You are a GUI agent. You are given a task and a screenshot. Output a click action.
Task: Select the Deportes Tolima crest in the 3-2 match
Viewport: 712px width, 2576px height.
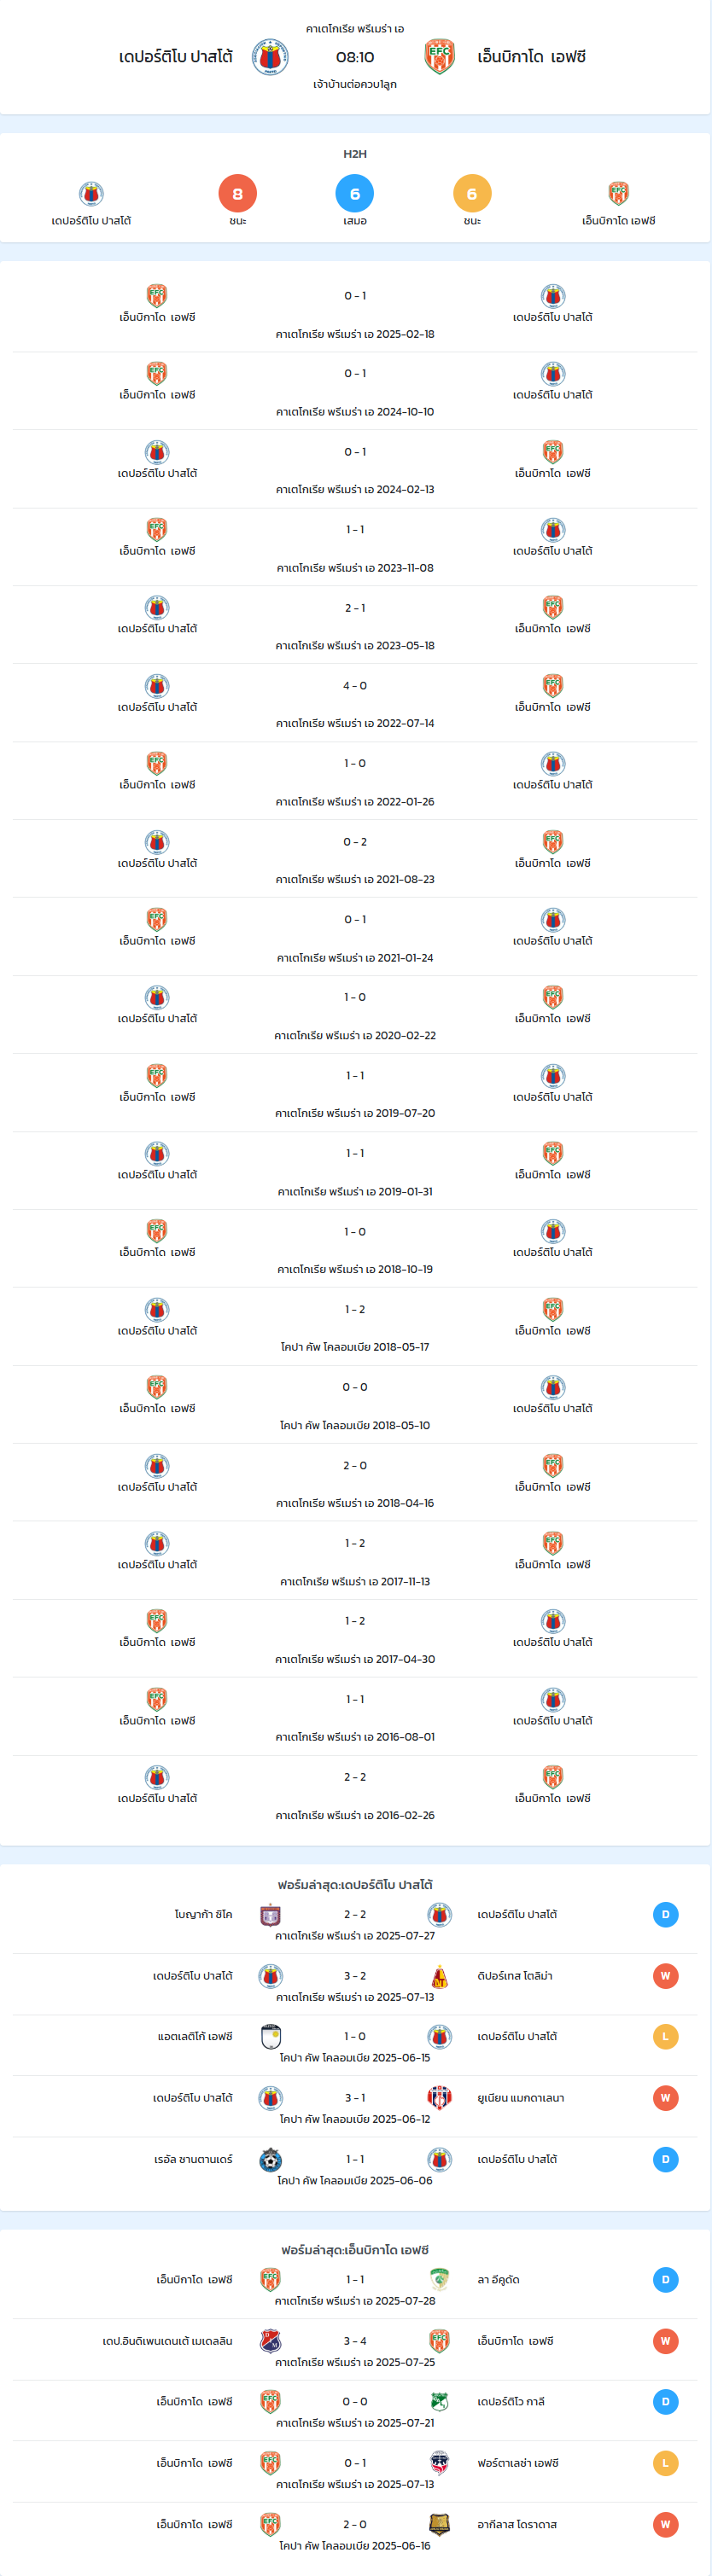click(x=440, y=1976)
